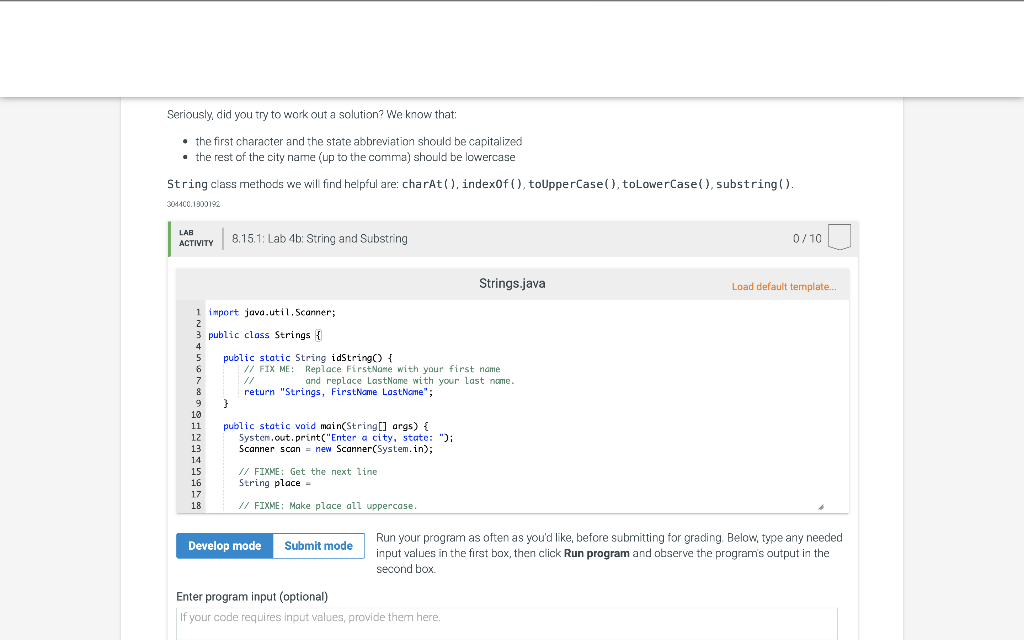Click the Enter program input (optional) label
Screen dimensions: 1024x640
pyautogui.click(x=252, y=596)
